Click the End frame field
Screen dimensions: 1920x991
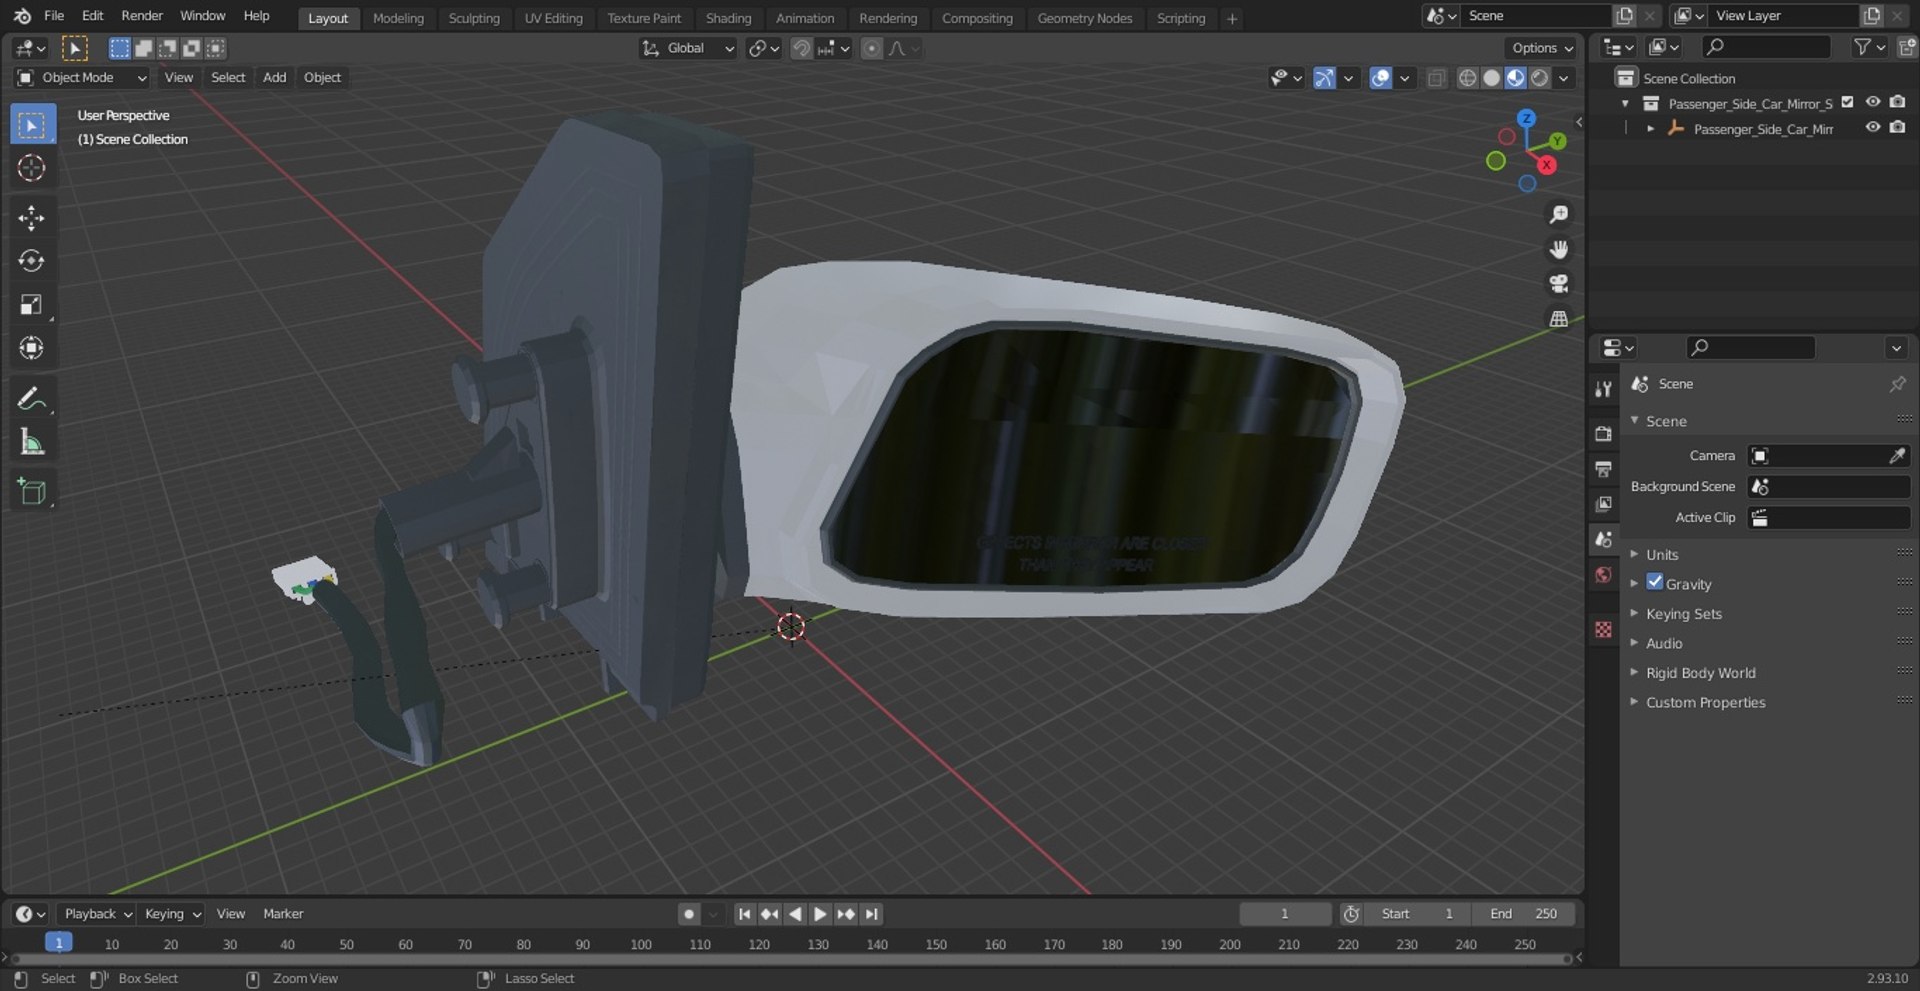[1523, 914]
